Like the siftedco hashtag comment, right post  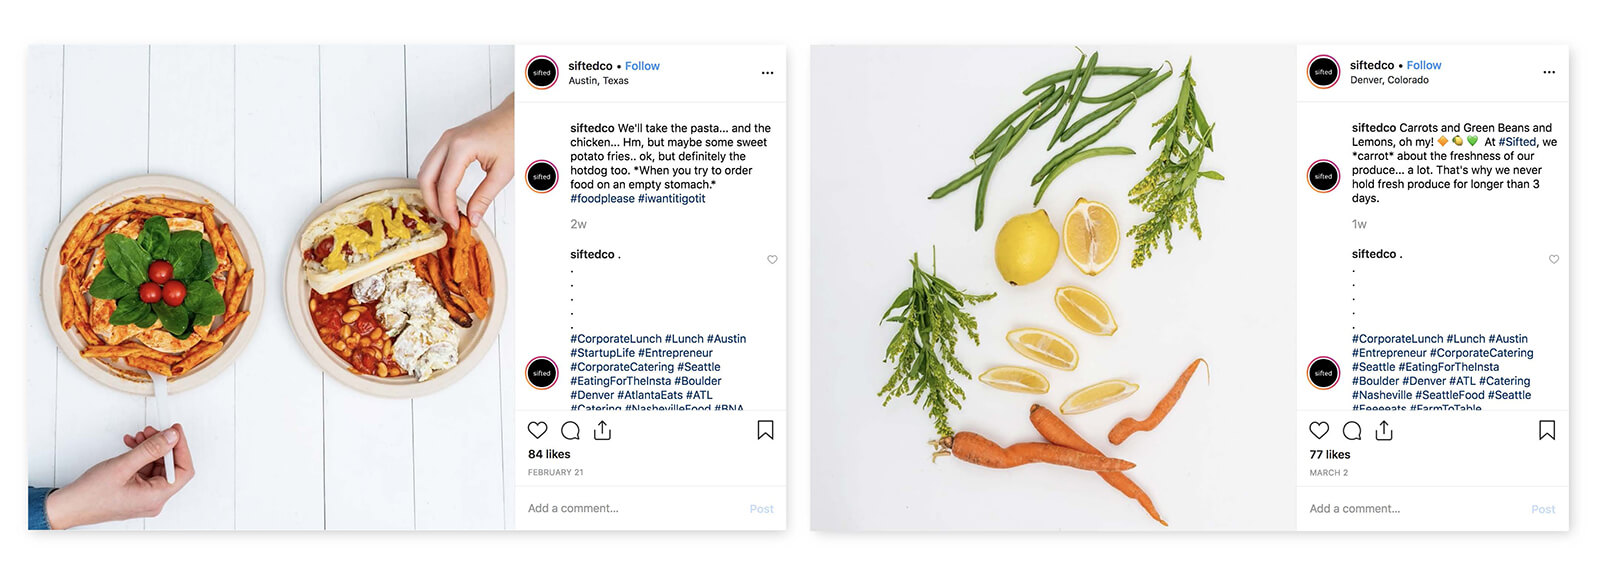pos(1554,259)
